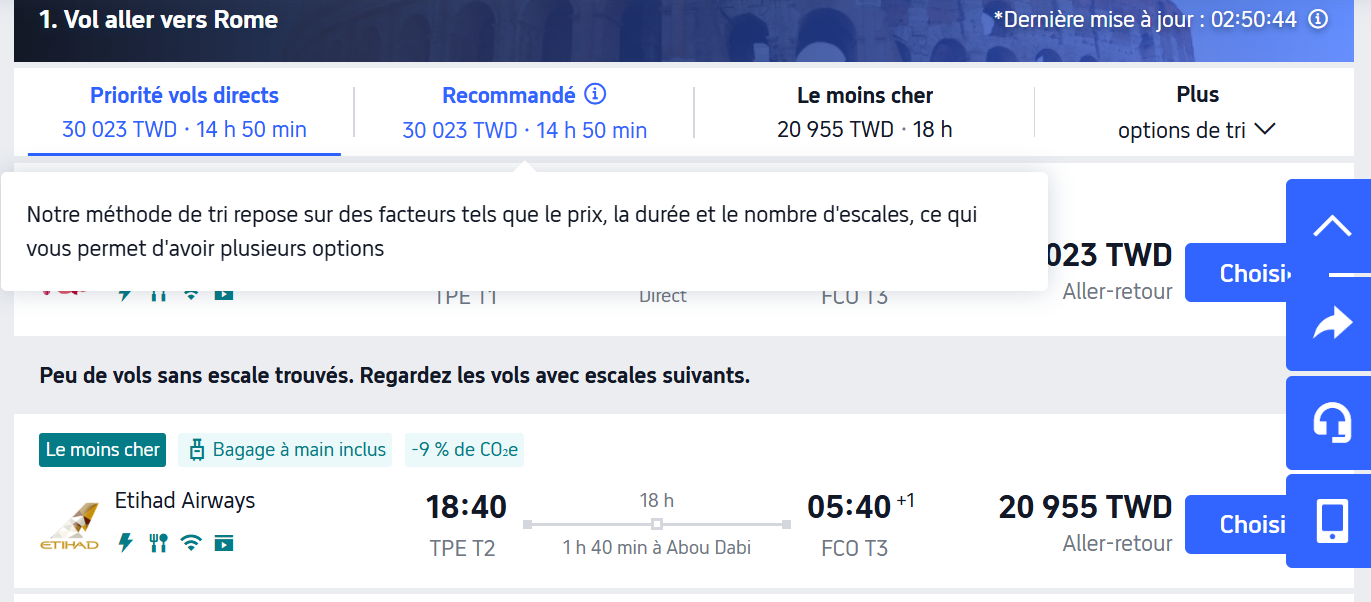The image size is (1371, 602).
Task: Expand the Plus options de tri dropdown
Action: pyautogui.click(x=1197, y=112)
